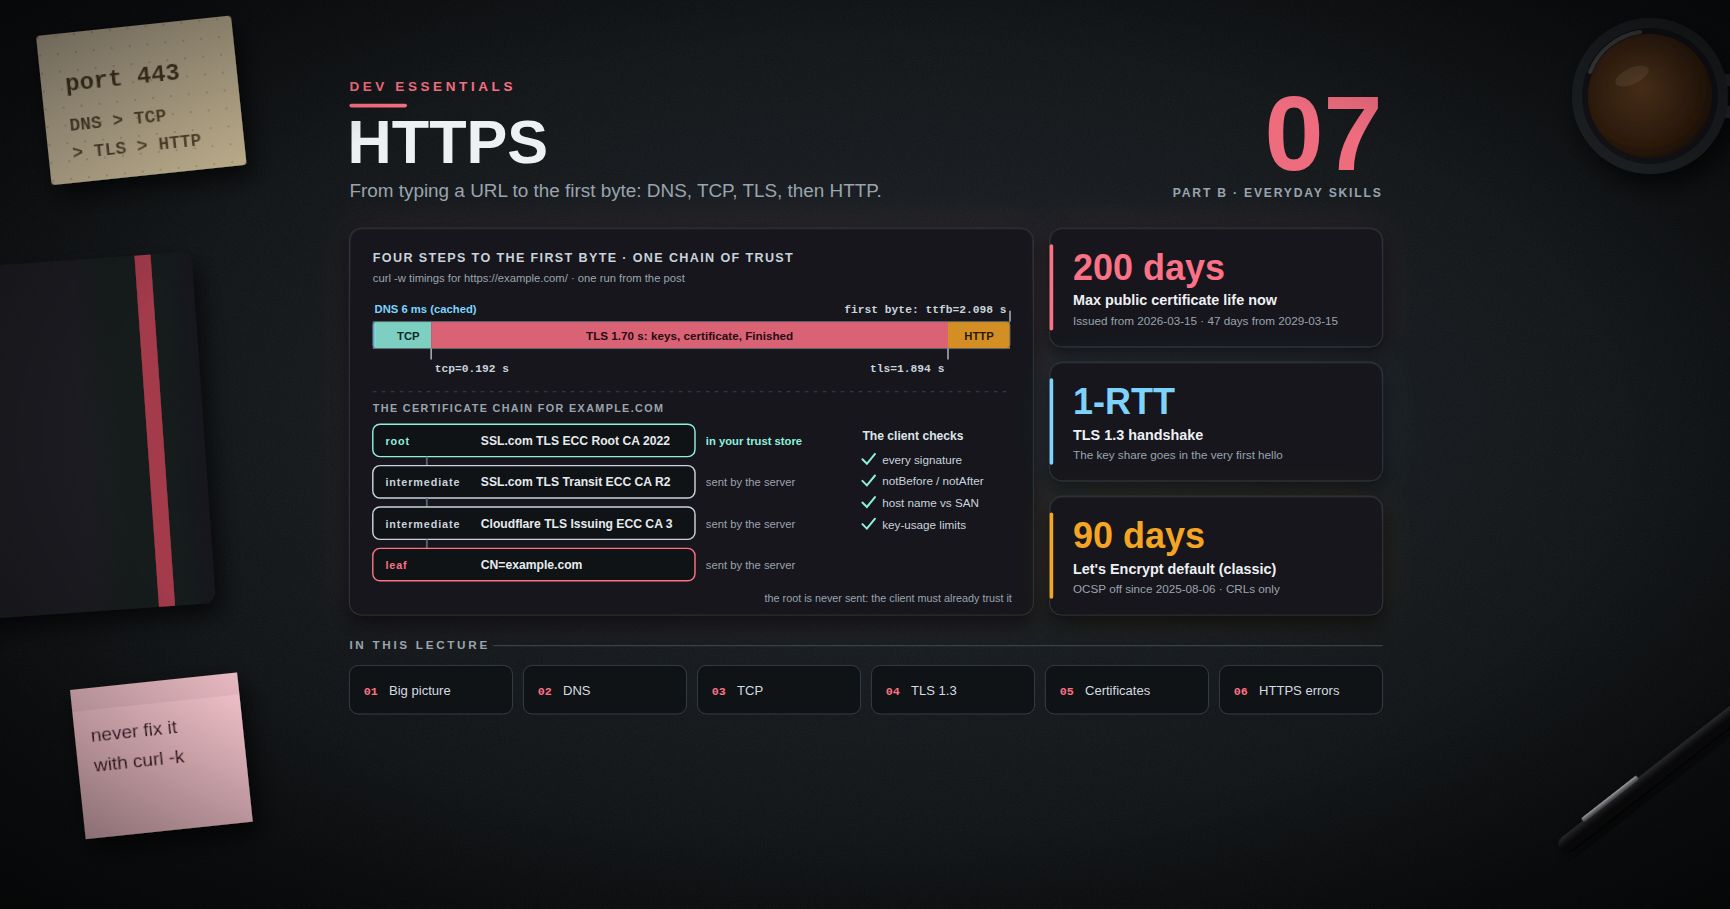
Task: Click the subtitle starting "From typing a URL"
Action: [615, 191]
